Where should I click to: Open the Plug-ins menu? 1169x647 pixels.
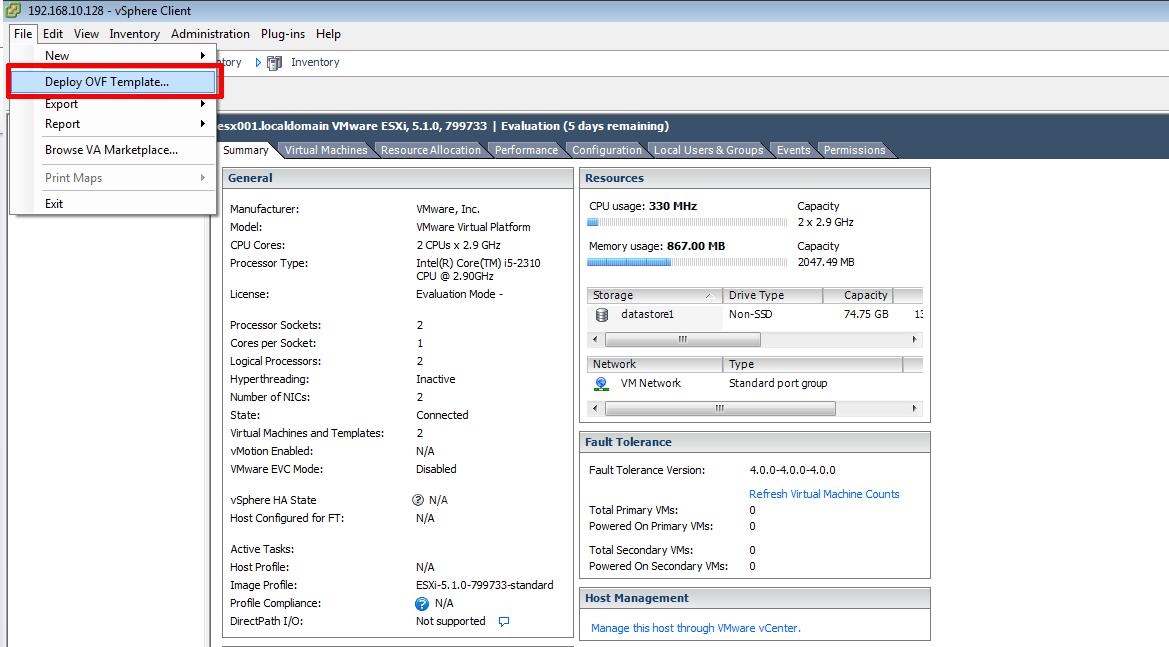coord(283,34)
